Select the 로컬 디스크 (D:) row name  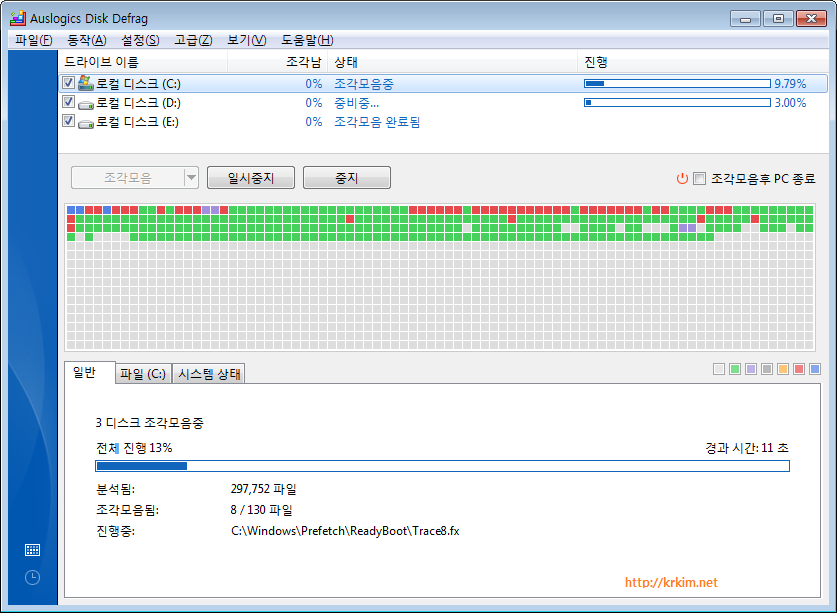138,103
